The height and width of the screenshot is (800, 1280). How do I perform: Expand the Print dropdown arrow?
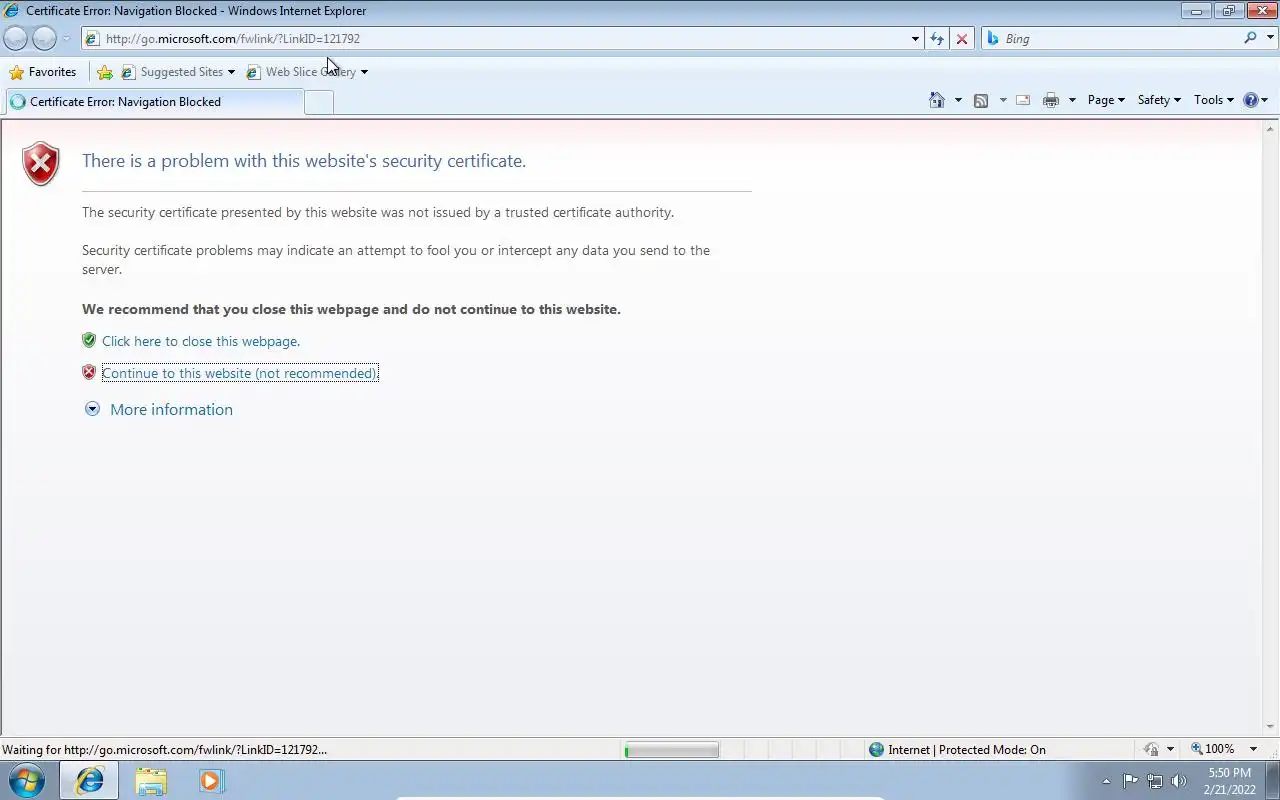[1072, 100]
